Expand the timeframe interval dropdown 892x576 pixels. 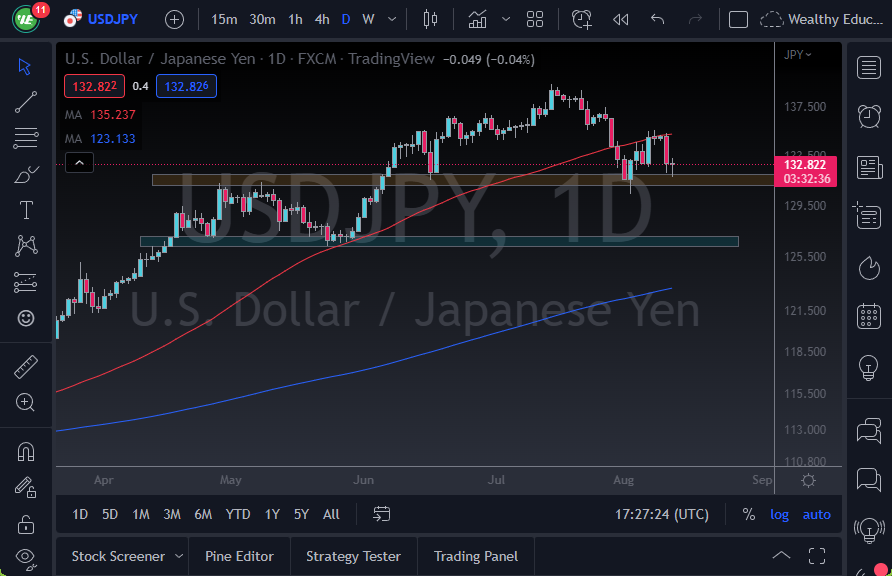pos(392,19)
